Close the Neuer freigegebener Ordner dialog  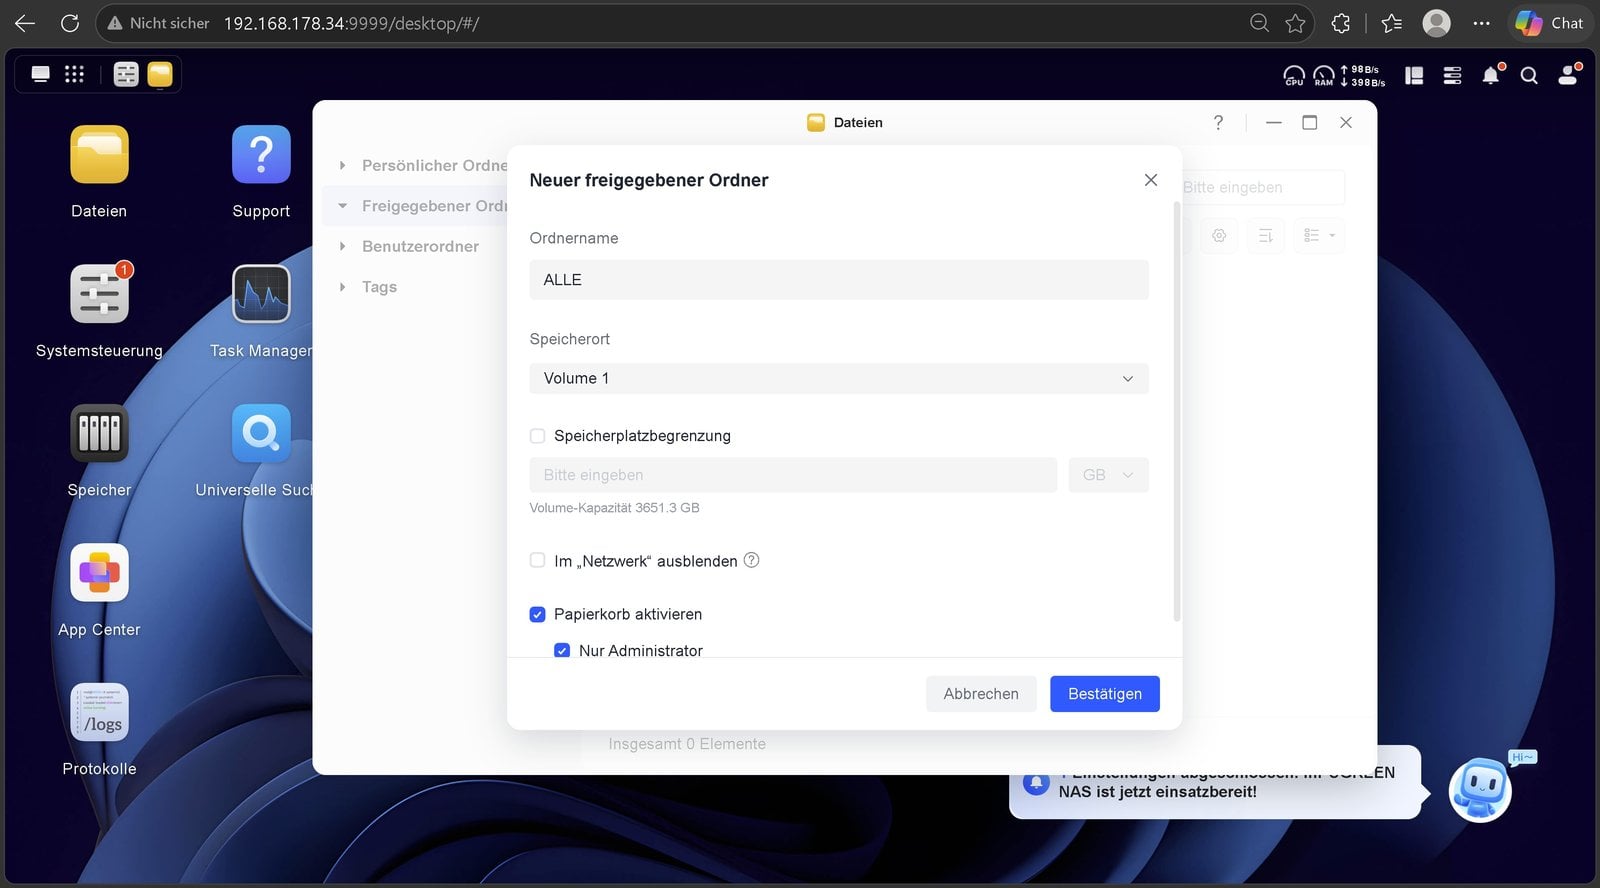pyautogui.click(x=1151, y=180)
